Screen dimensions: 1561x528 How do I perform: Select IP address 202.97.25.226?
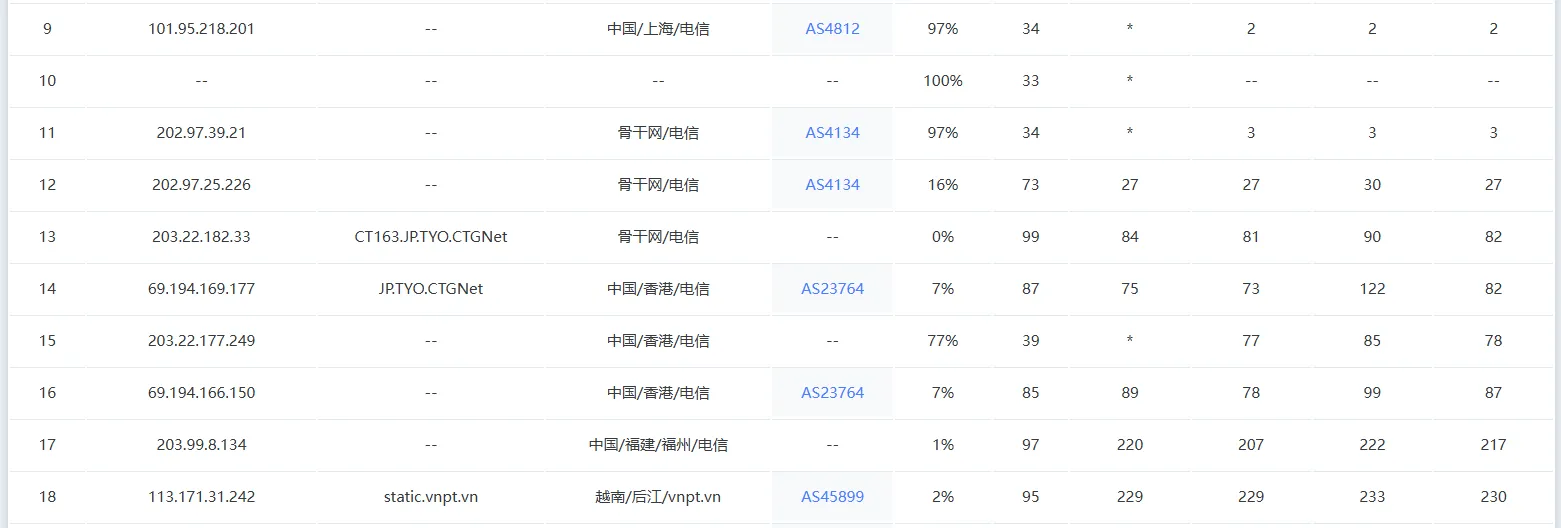click(201, 185)
